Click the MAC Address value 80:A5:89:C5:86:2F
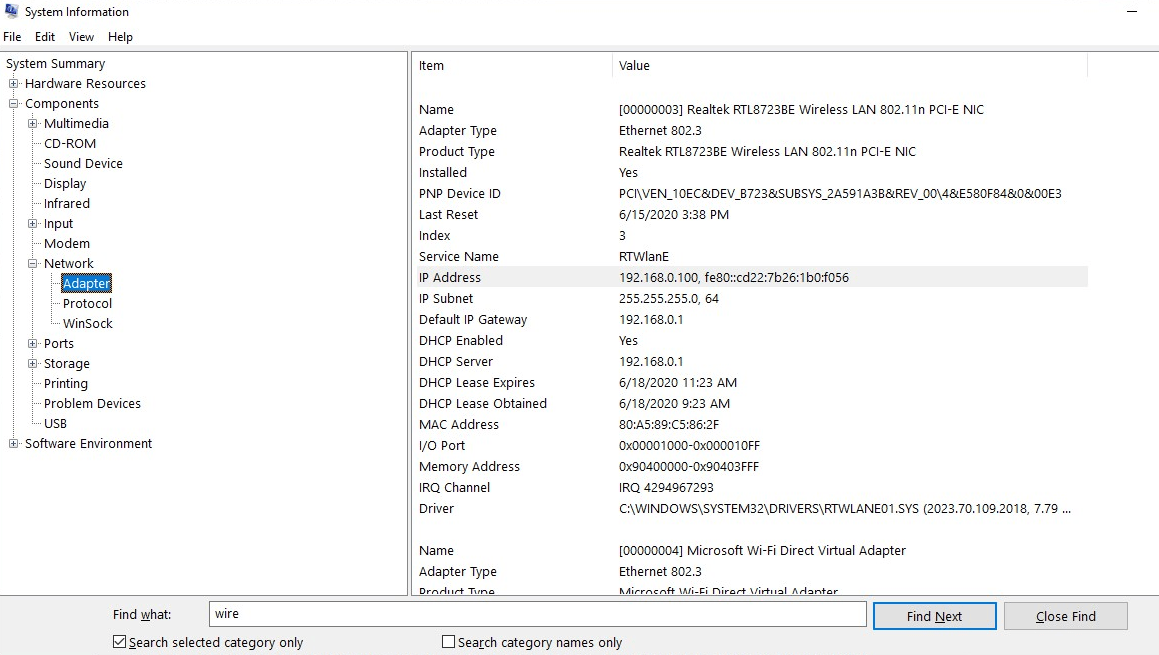The width and height of the screenshot is (1159, 655). pyautogui.click(x=669, y=424)
